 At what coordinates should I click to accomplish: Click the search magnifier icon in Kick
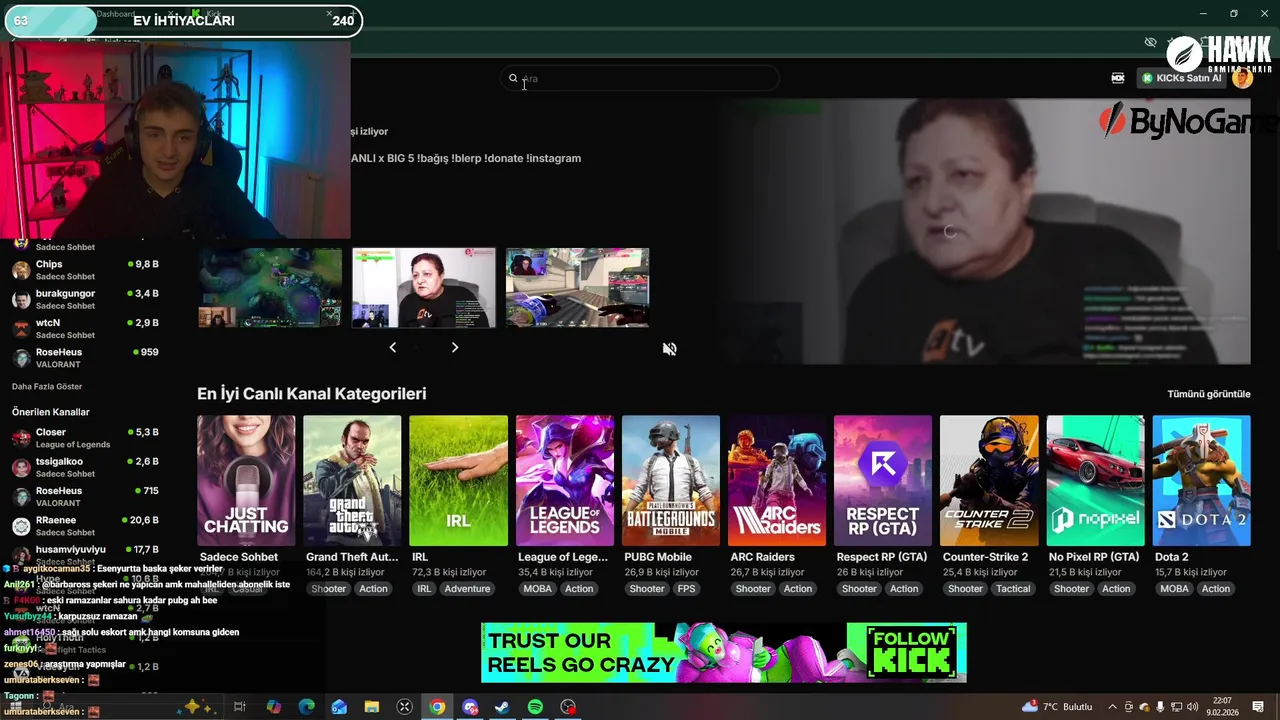(513, 78)
